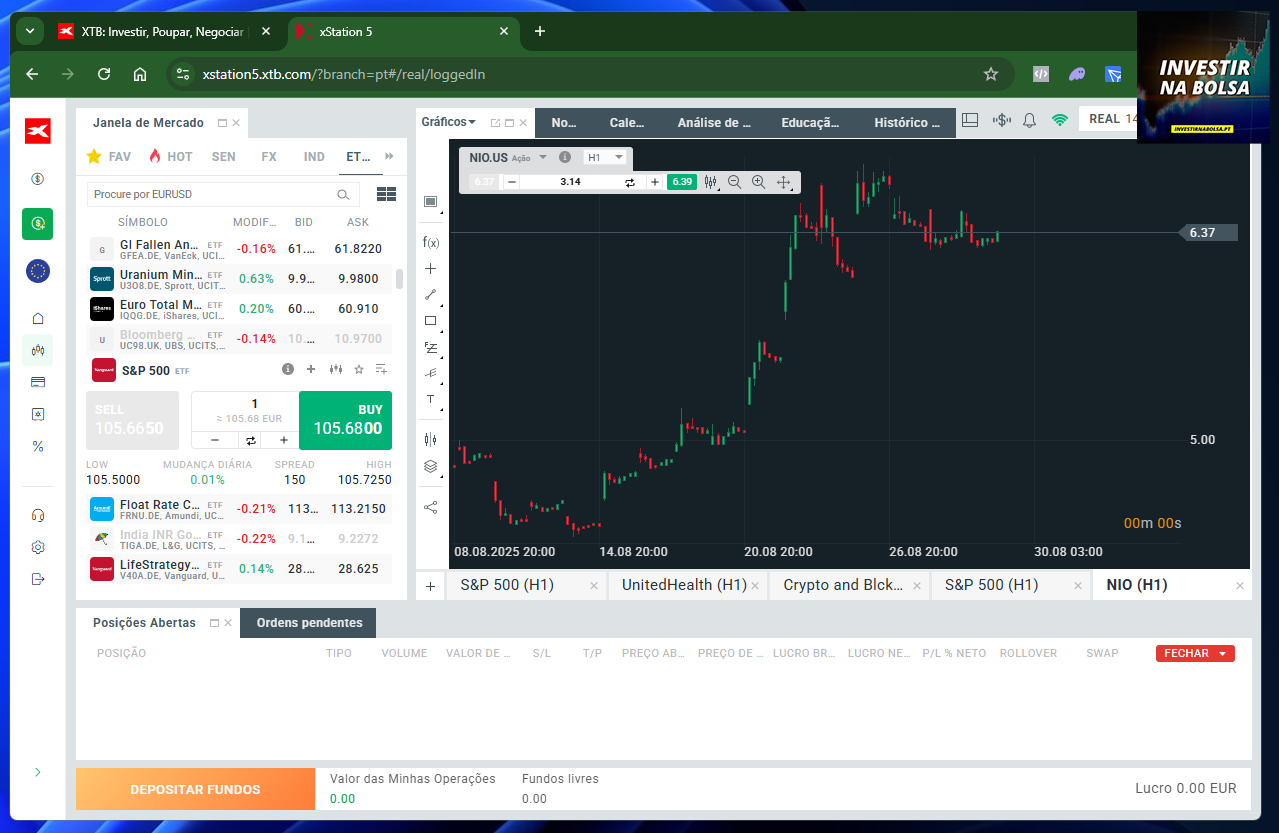This screenshot has height=833, width=1279.
Task: Click the logout icon in left sidebar
Action: click(38, 579)
